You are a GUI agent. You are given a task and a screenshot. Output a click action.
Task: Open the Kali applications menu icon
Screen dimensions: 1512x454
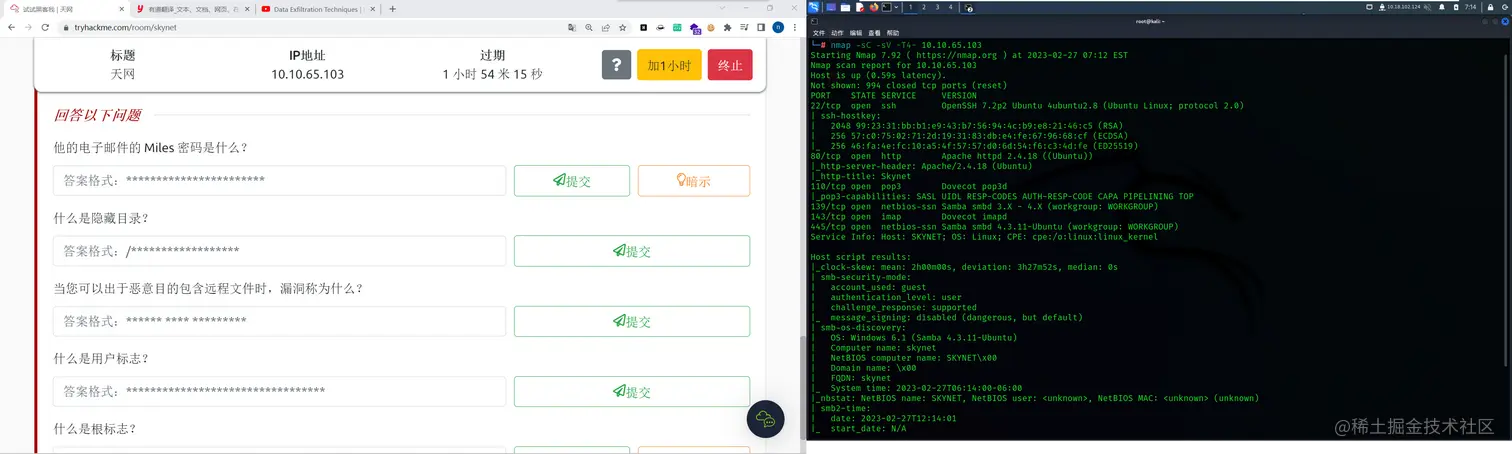[x=814, y=7]
